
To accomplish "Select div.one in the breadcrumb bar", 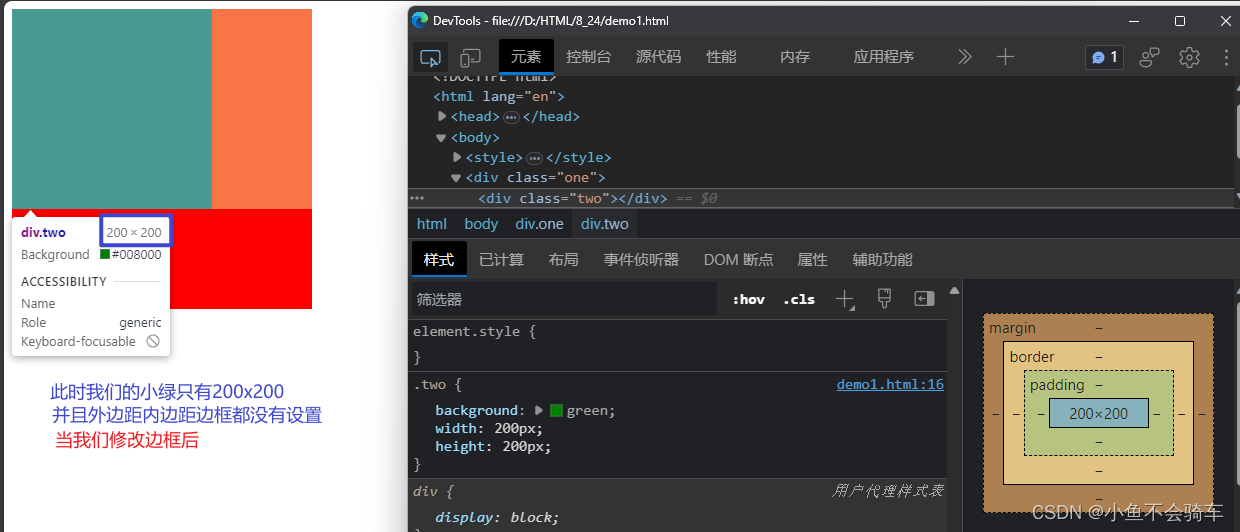I will (540, 224).
